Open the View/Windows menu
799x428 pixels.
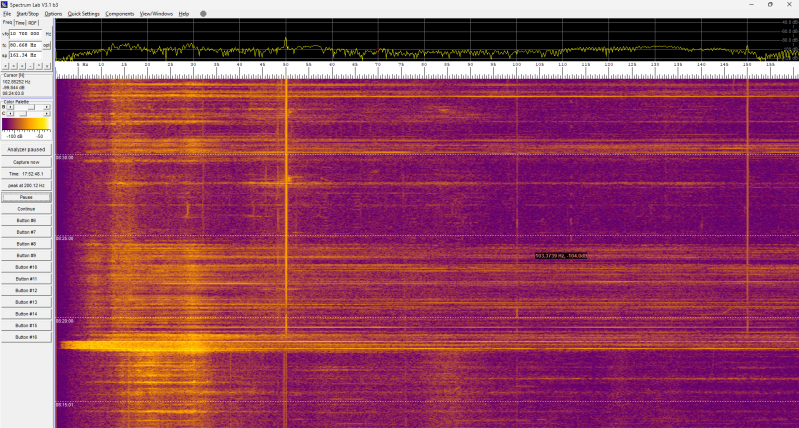point(156,14)
